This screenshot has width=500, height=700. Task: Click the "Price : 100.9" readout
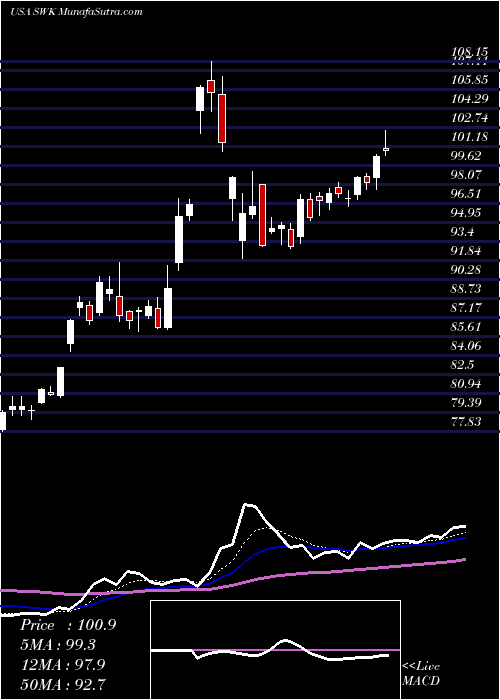68,625
